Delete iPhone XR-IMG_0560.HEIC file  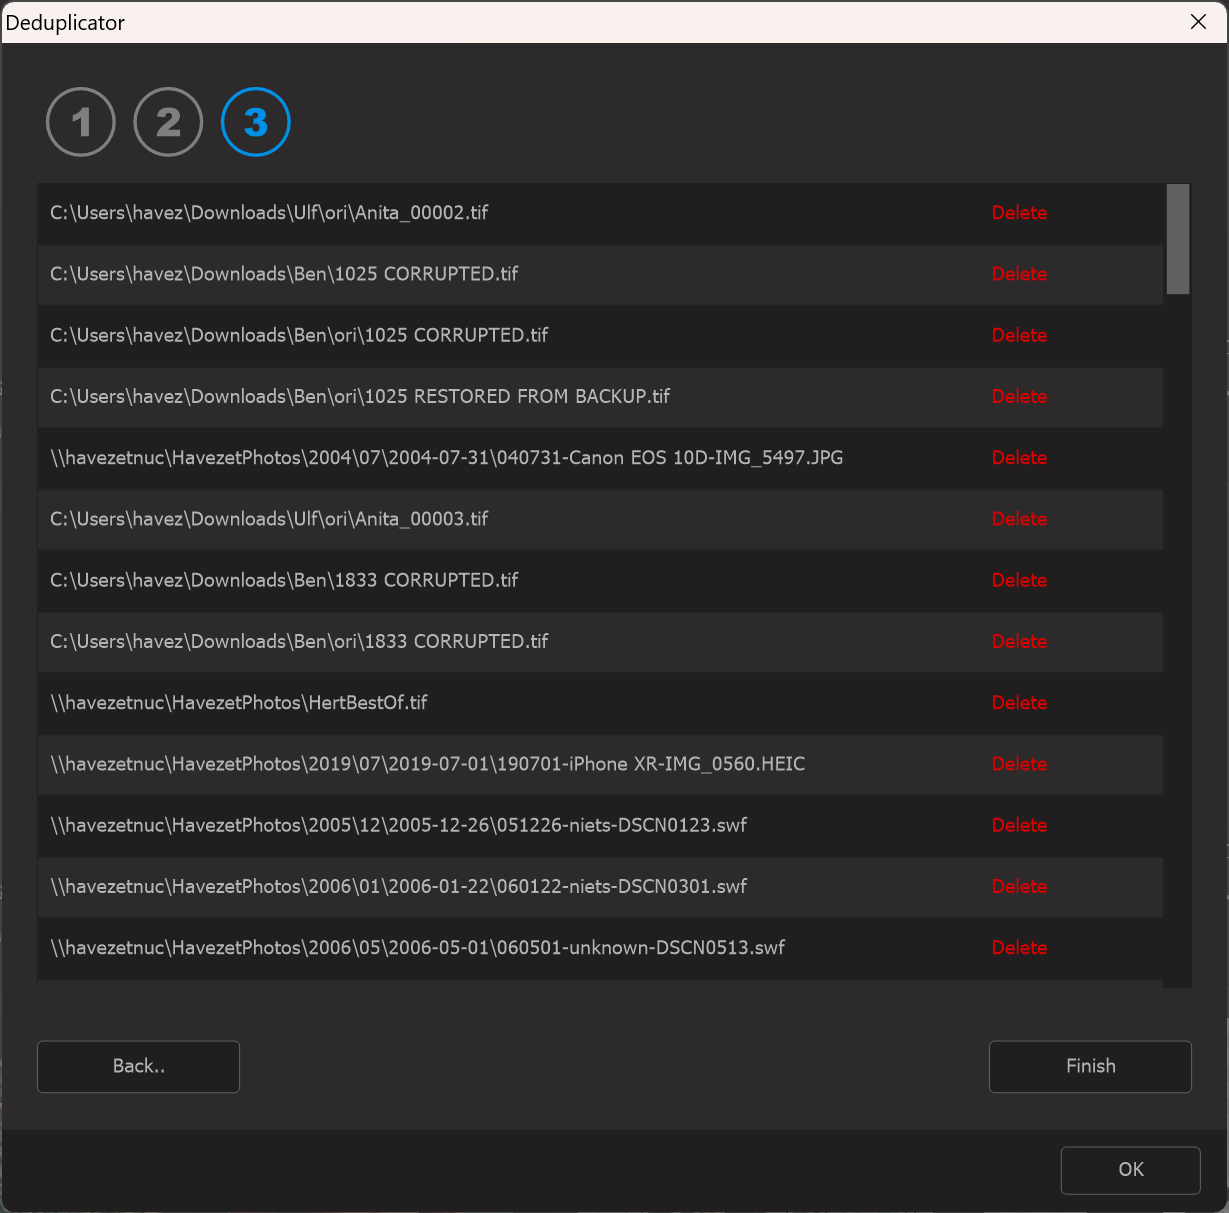coord(1019,764)
